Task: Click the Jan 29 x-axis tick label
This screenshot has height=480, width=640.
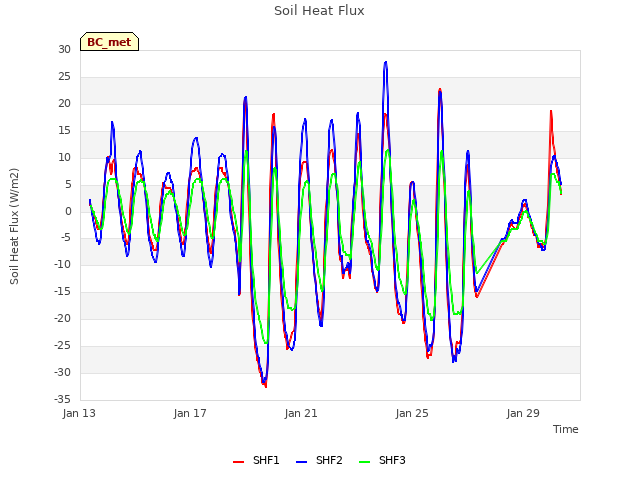Action: click(523, 413)
